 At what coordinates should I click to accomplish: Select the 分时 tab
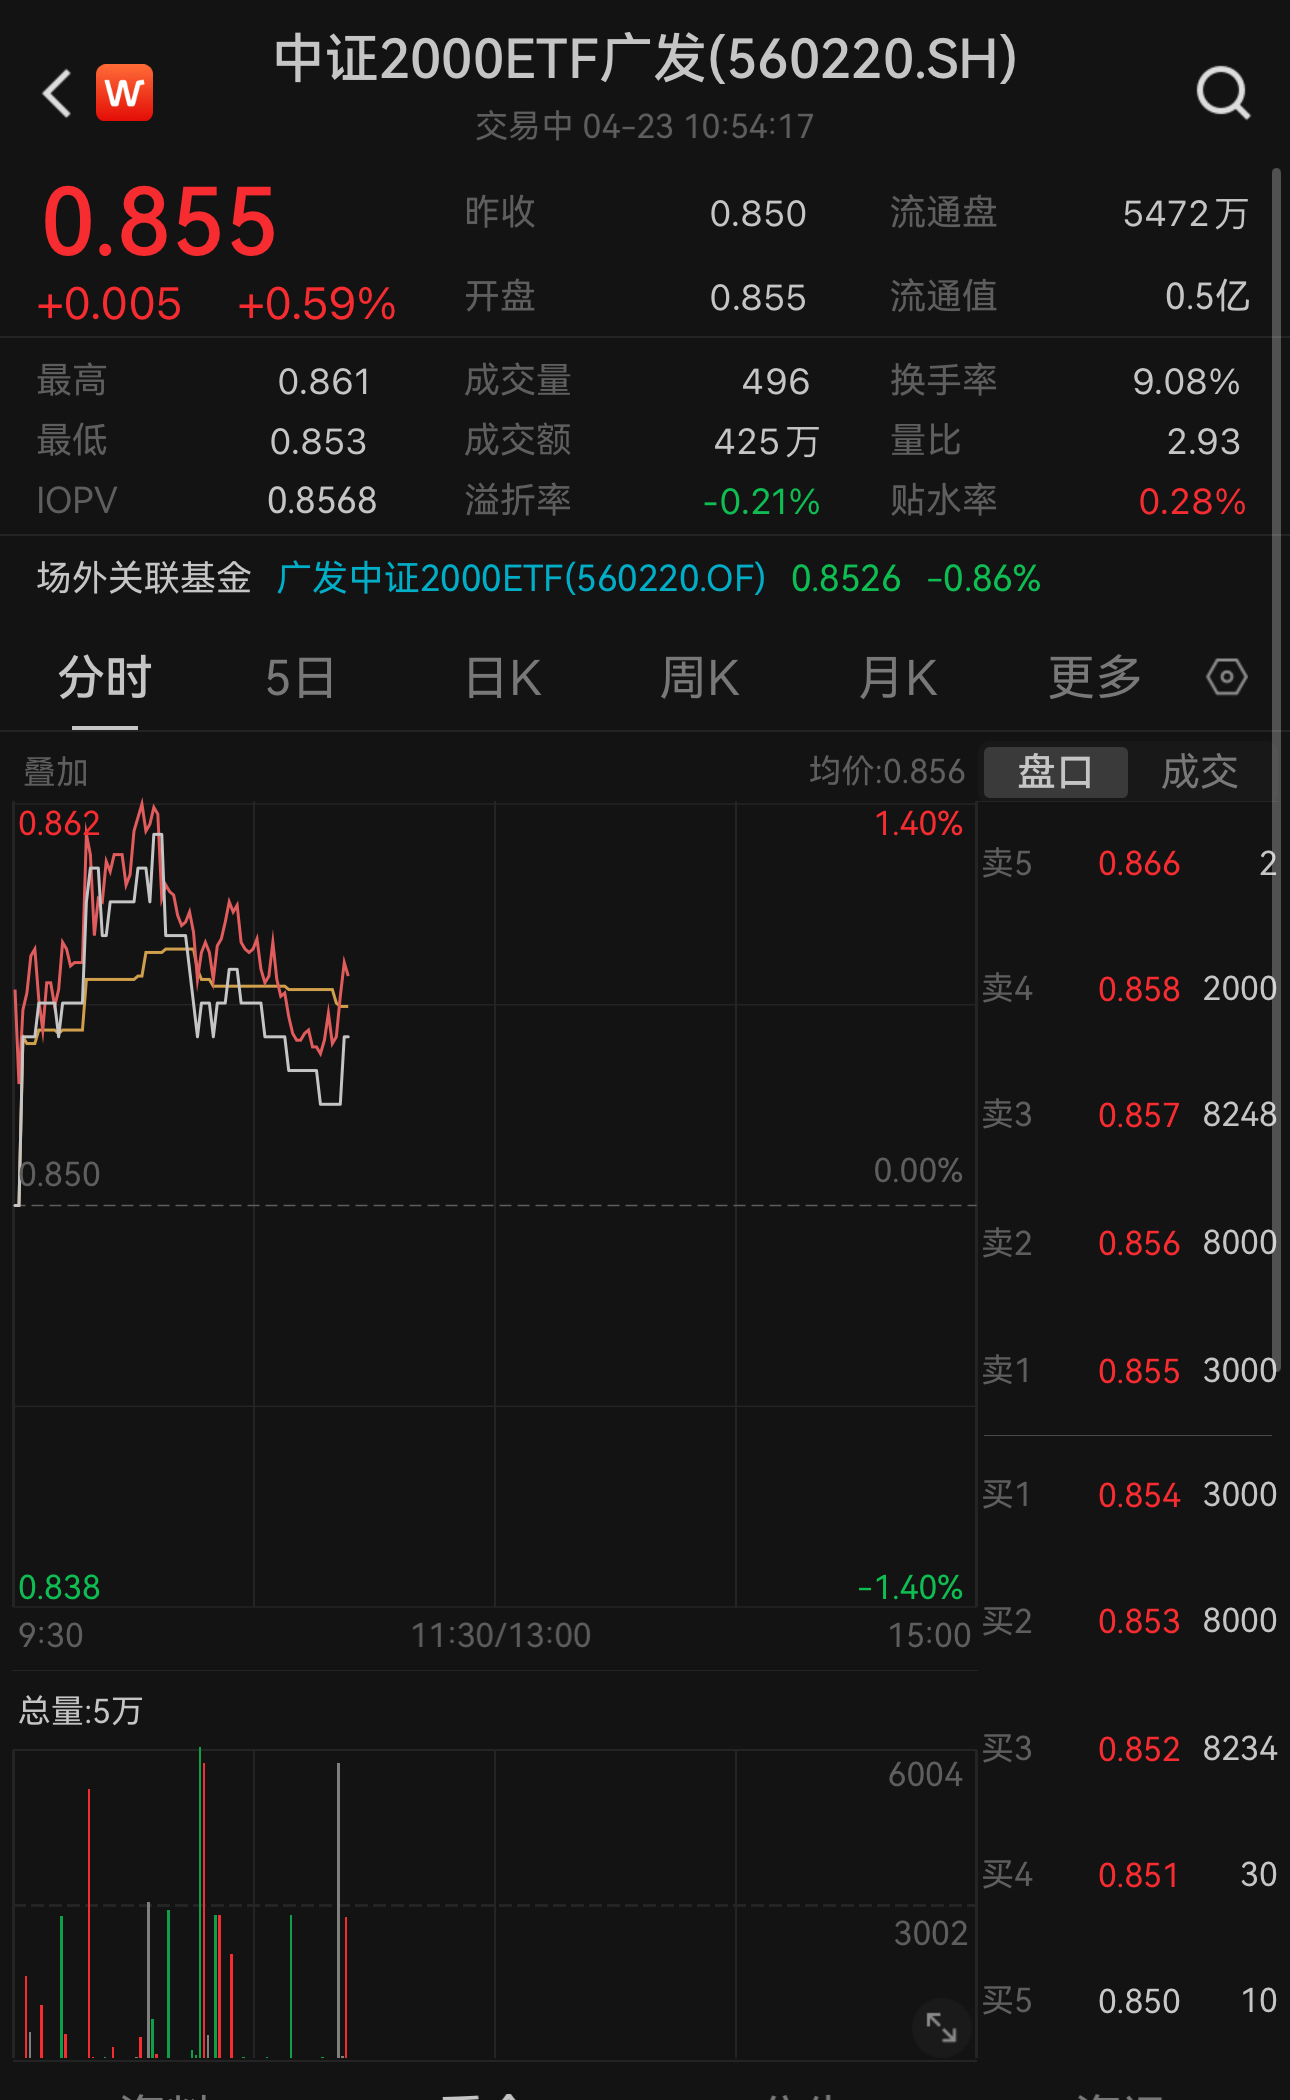tap(104, 678)
